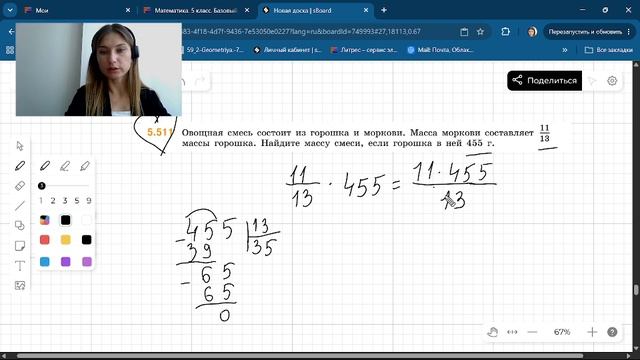Click the webcam video thumbnail
Image resolution: width=640 pixels, height=360 pixels.
point(99,69)
